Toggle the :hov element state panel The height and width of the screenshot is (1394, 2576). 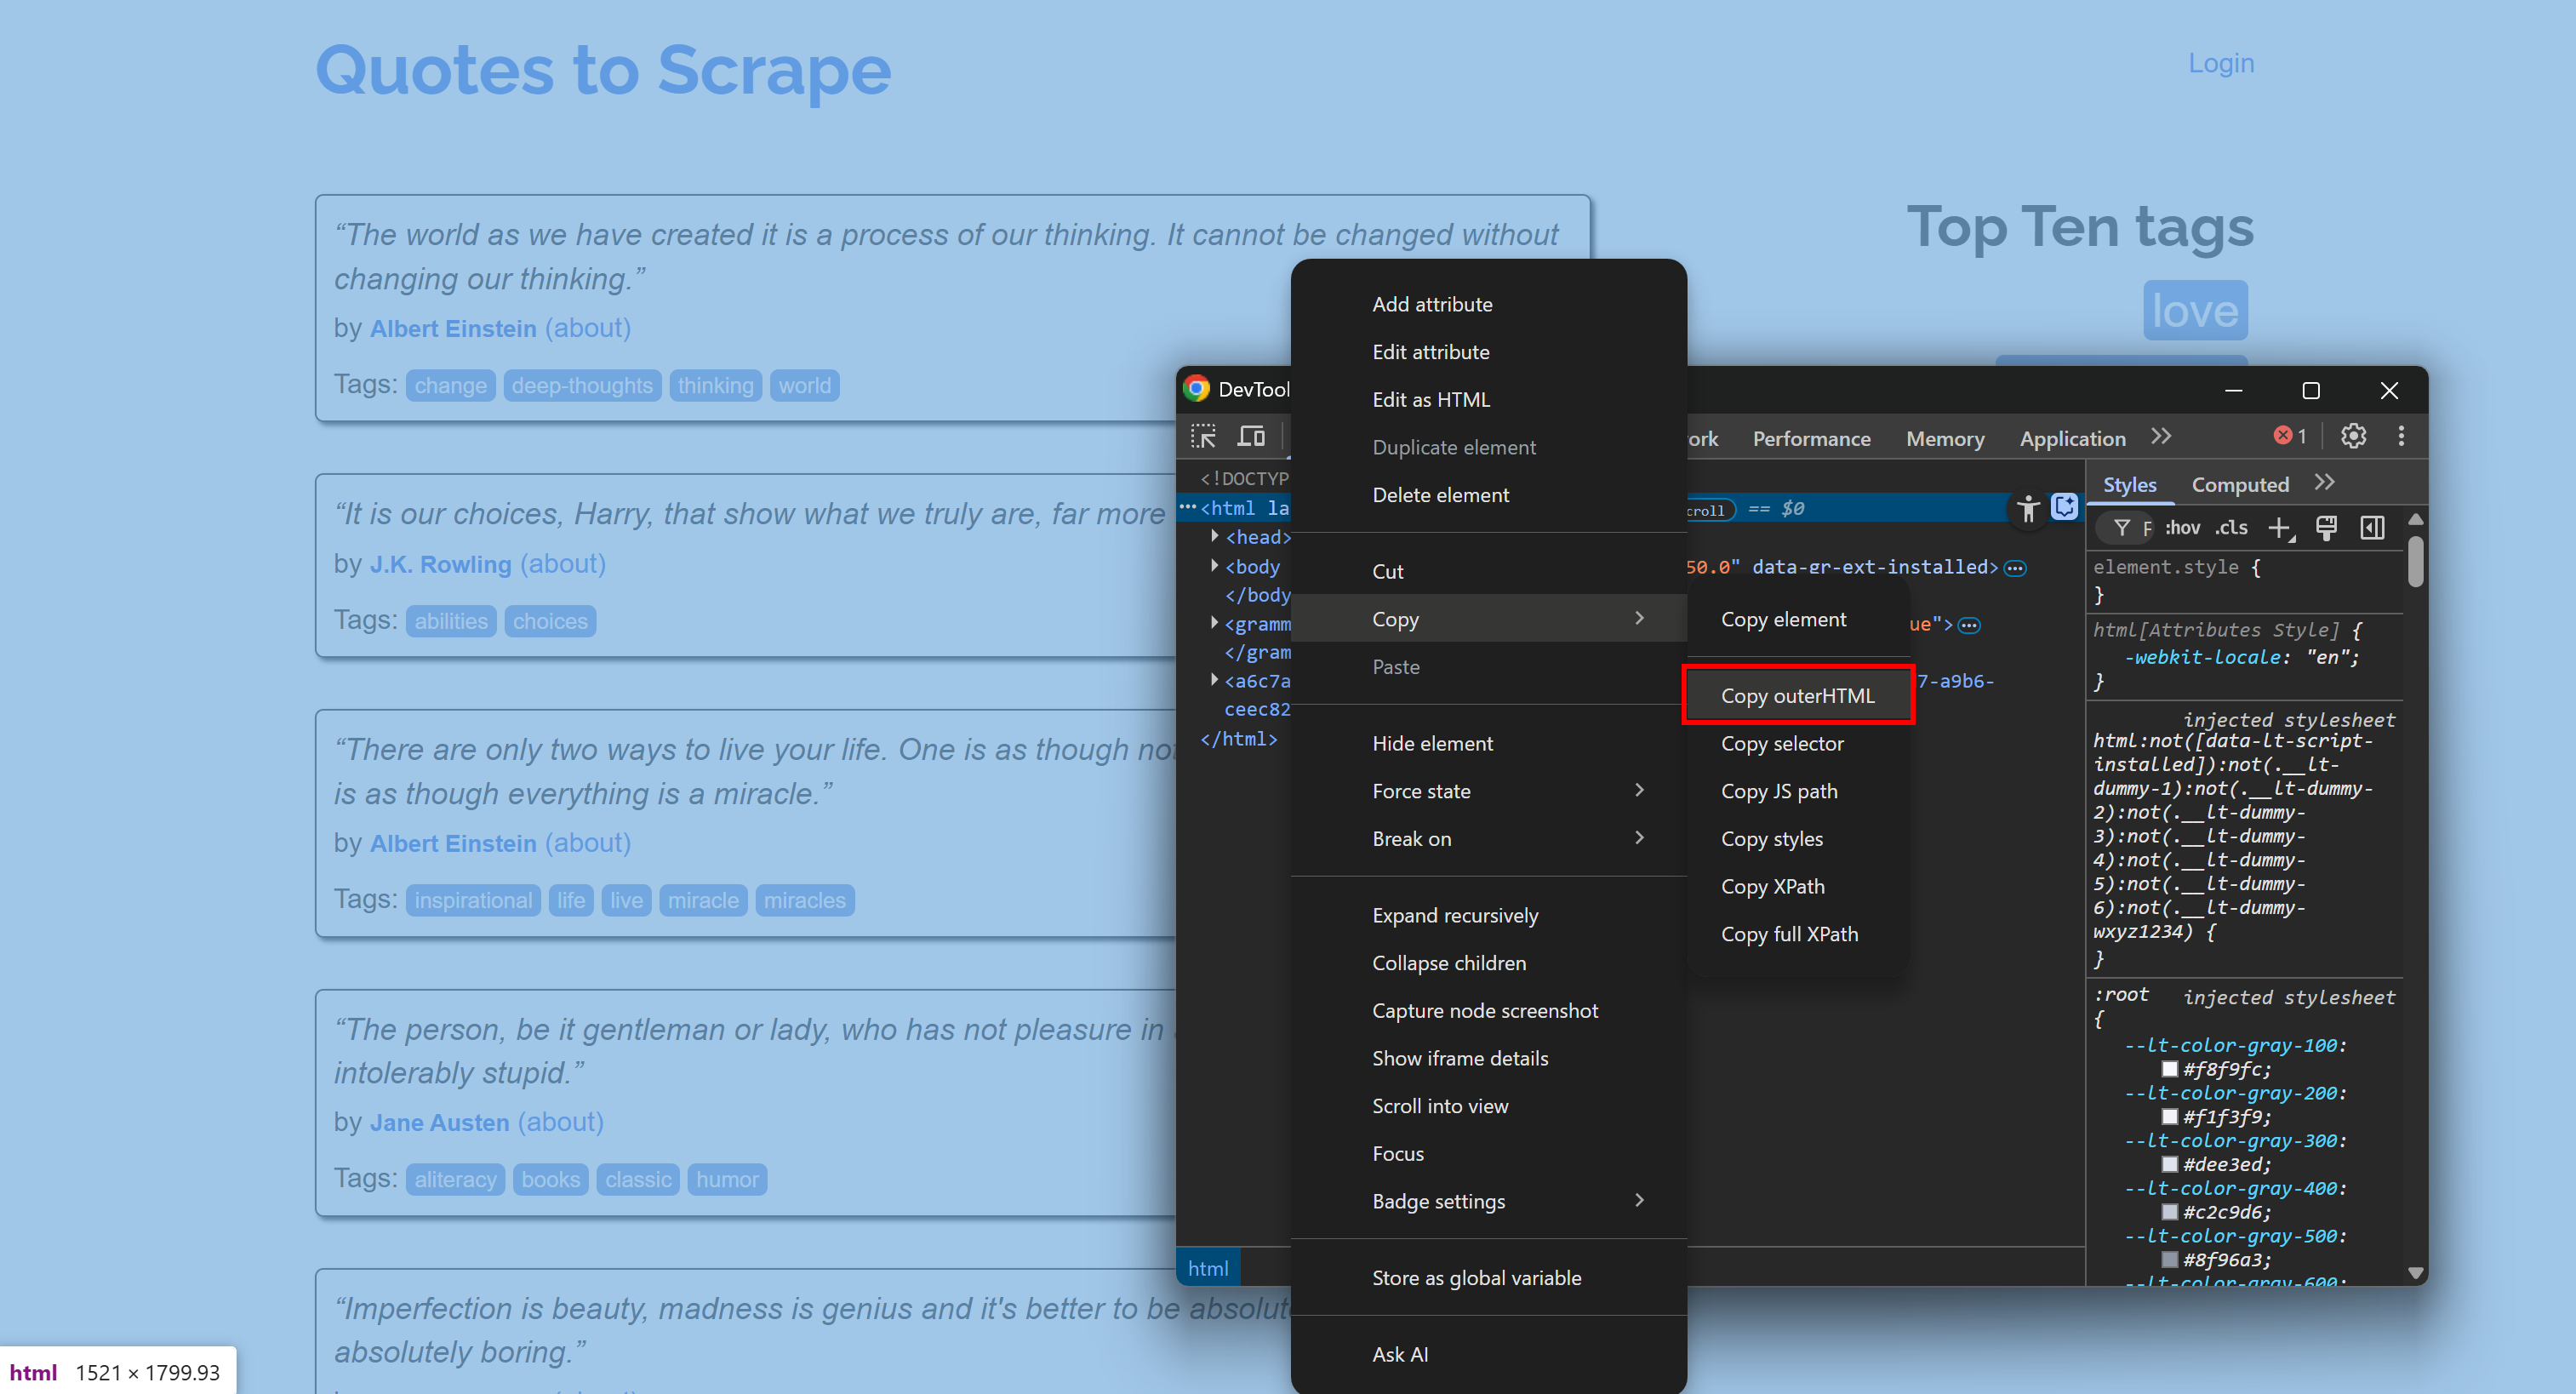2182,528
